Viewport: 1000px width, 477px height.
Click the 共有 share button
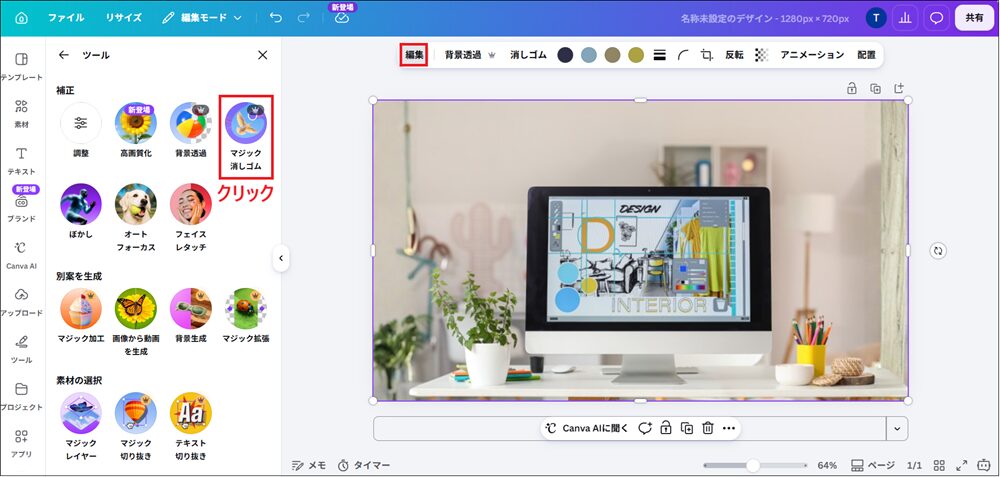[x=974, y=18]
